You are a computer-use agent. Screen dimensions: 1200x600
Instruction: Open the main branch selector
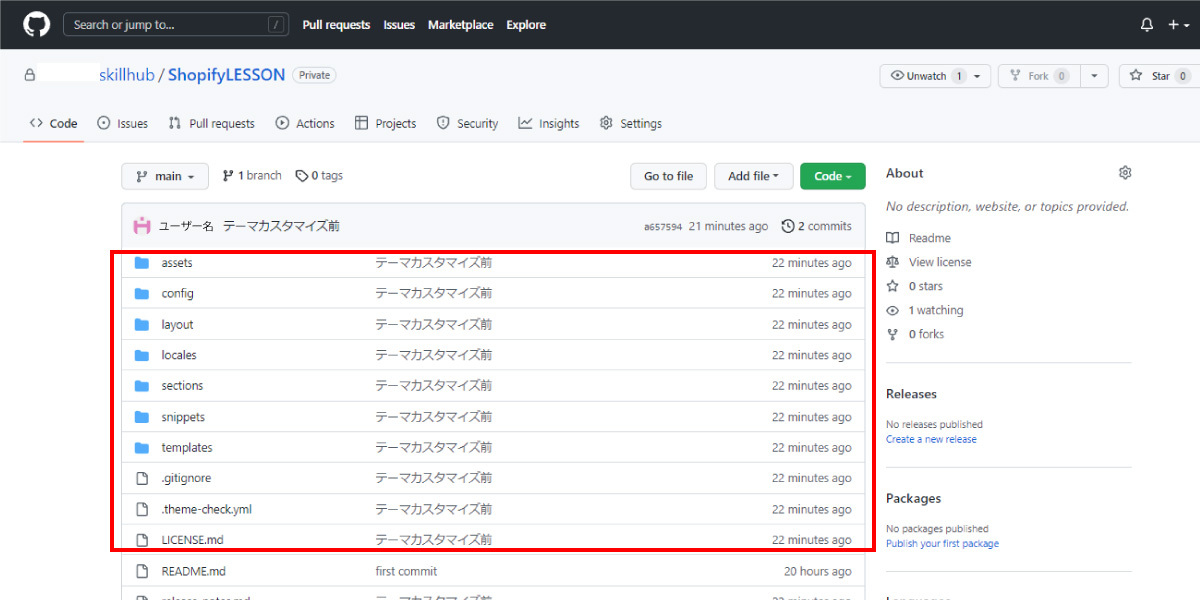pos(165,176)
